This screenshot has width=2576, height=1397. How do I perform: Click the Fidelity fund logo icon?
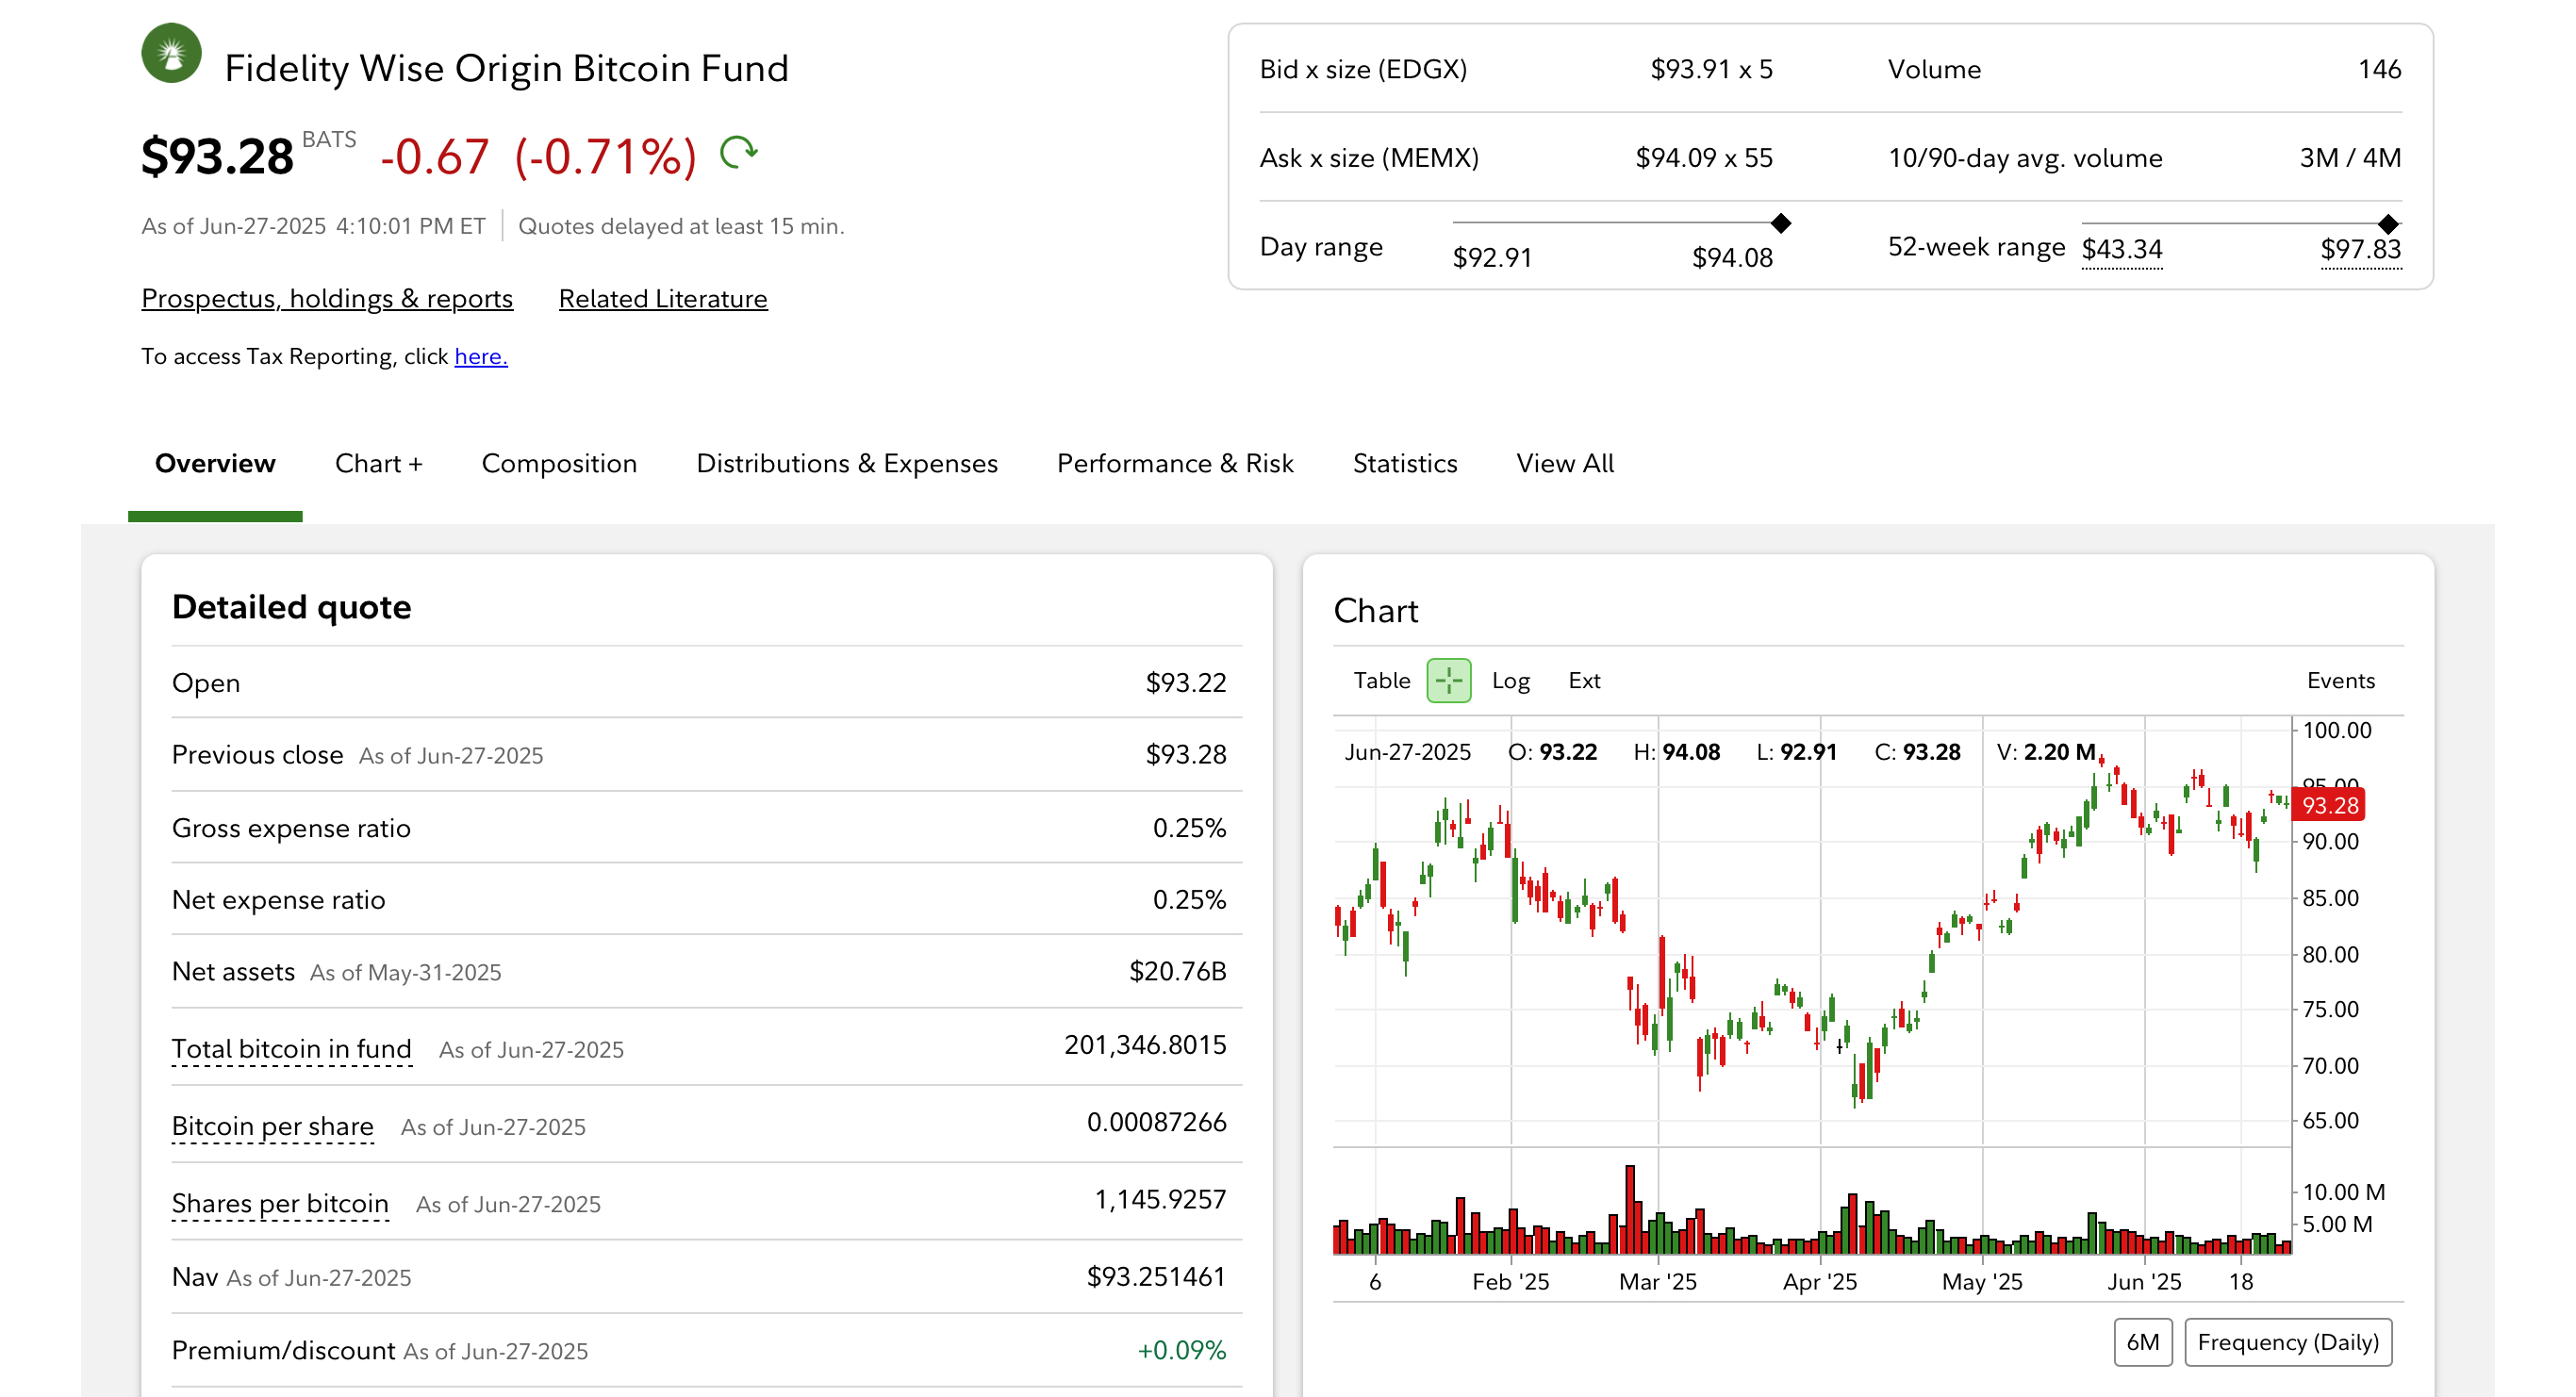point(171,53)
